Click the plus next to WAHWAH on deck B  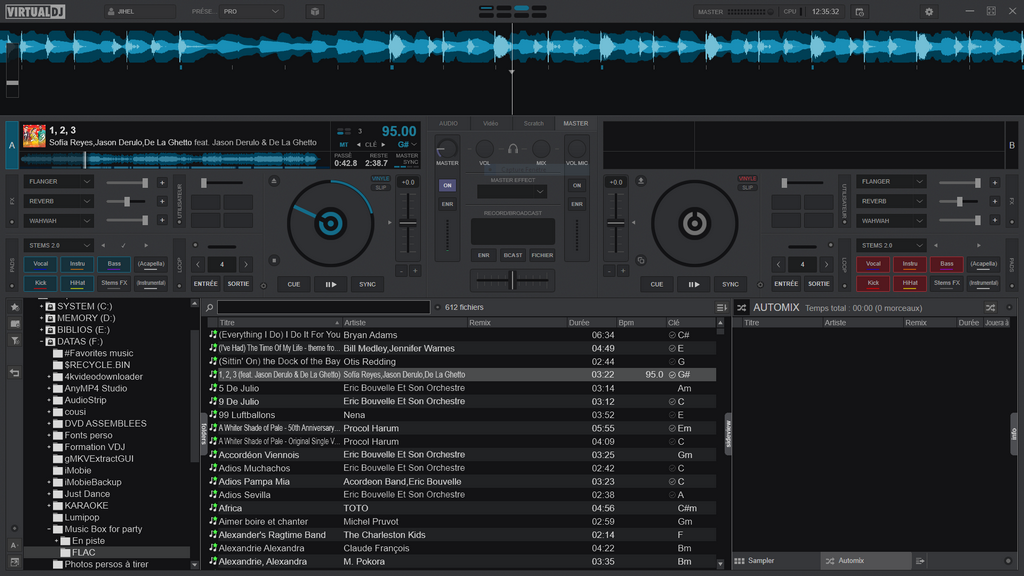click(x=995, y=220)
